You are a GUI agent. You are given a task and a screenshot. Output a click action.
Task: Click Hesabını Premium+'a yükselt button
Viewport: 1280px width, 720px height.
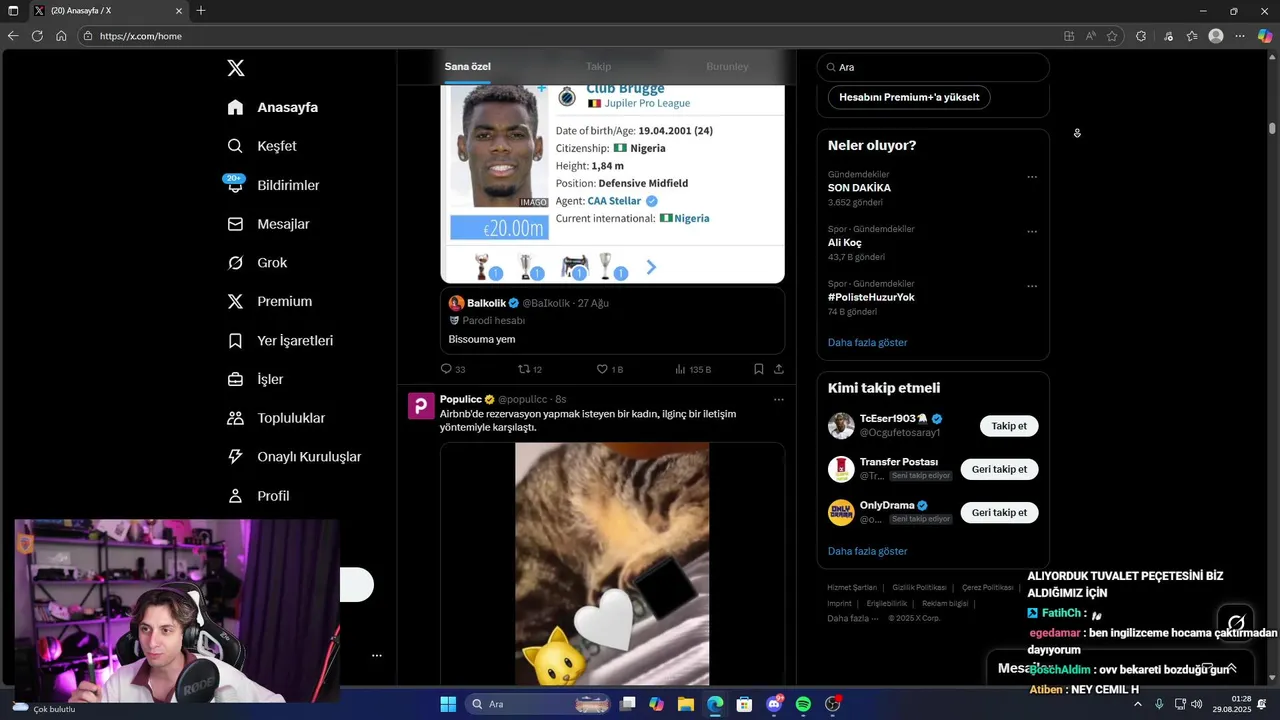909,97
